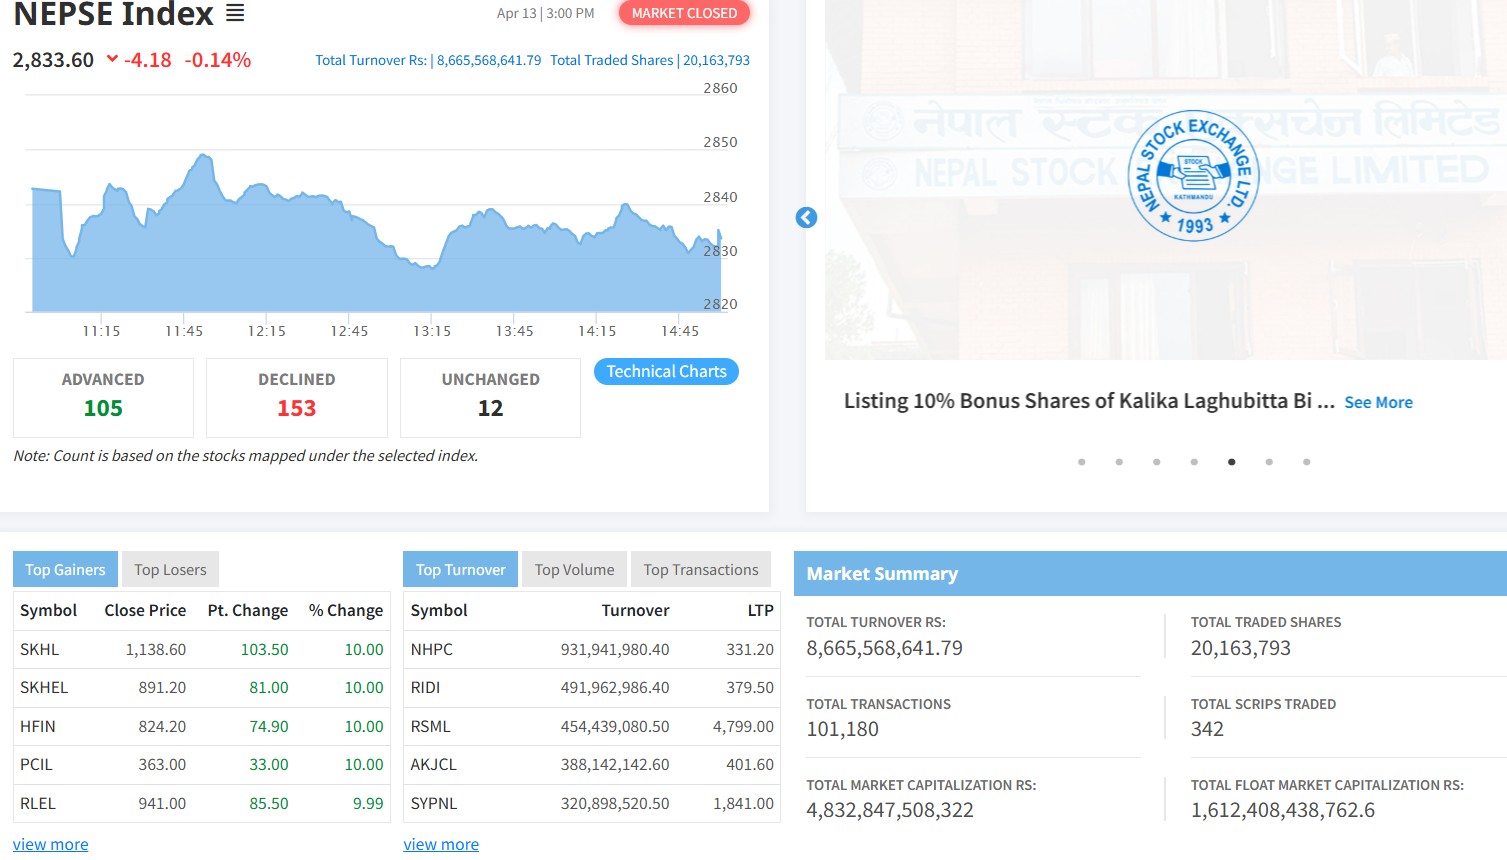Open the index menu icon beside NEPSE Index
This screenshot has width=1507, height=860.
(235, 13)
